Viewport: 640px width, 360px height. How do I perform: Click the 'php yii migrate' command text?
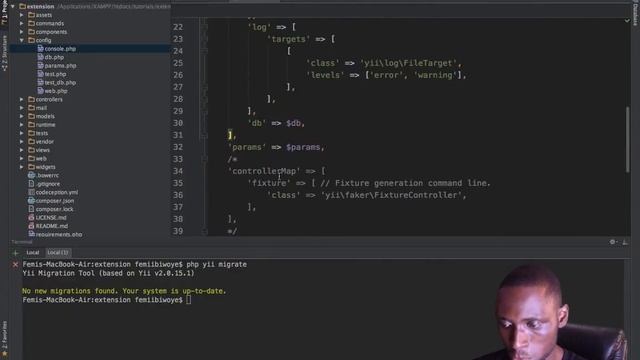[x=216, y=264]
